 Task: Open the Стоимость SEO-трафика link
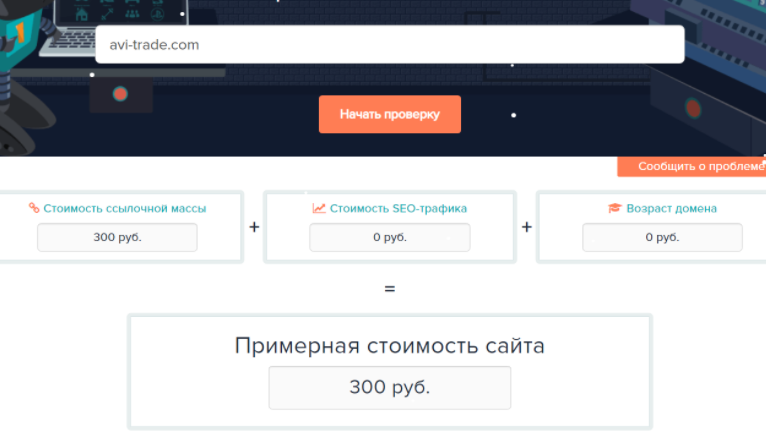click(x=398, y=209)
